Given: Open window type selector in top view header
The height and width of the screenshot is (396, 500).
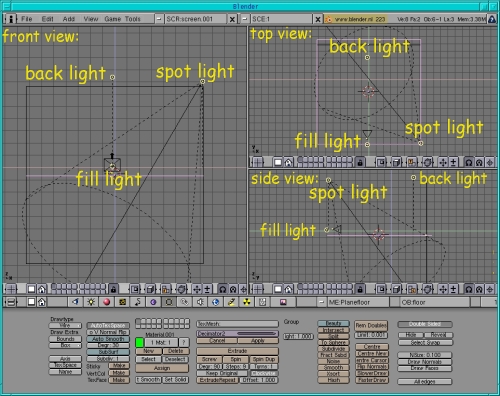Looking at the screenshot, I should click(257, 162).
